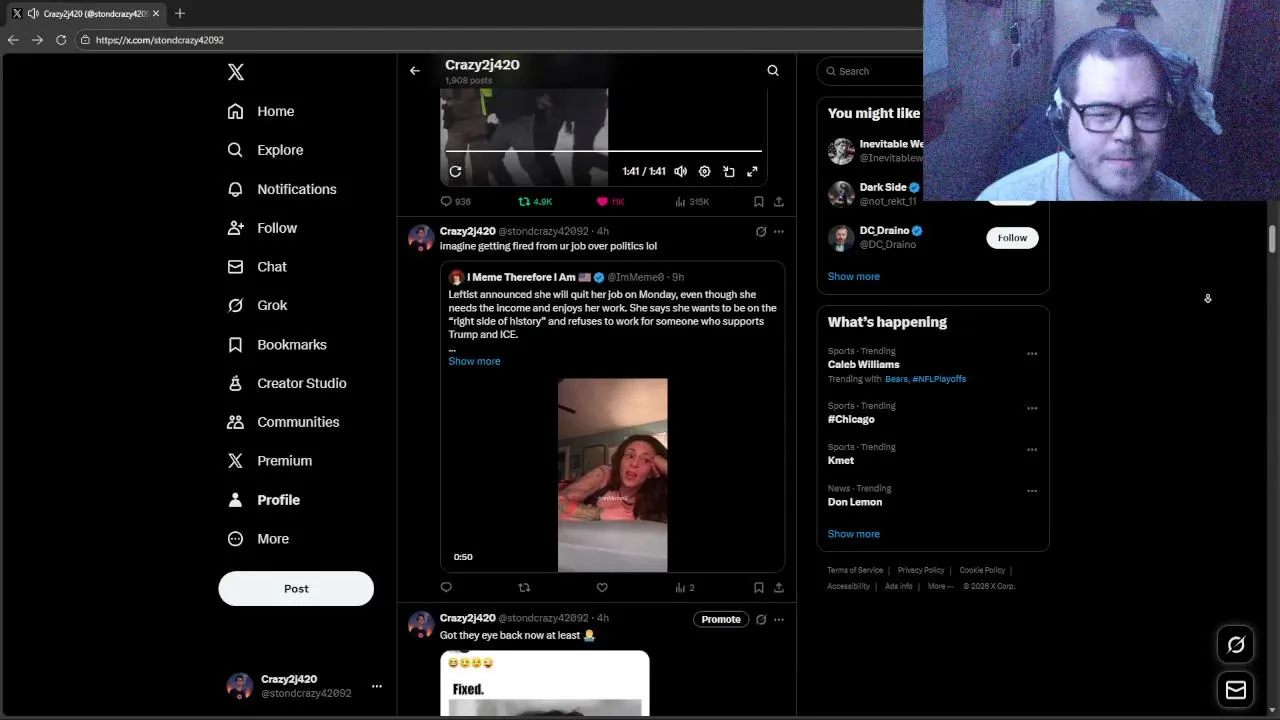The width and height of the screenshot is (1280, 720).
Task: Open more options on 'Got they eye back' post
Action: [x=779, y=619]
